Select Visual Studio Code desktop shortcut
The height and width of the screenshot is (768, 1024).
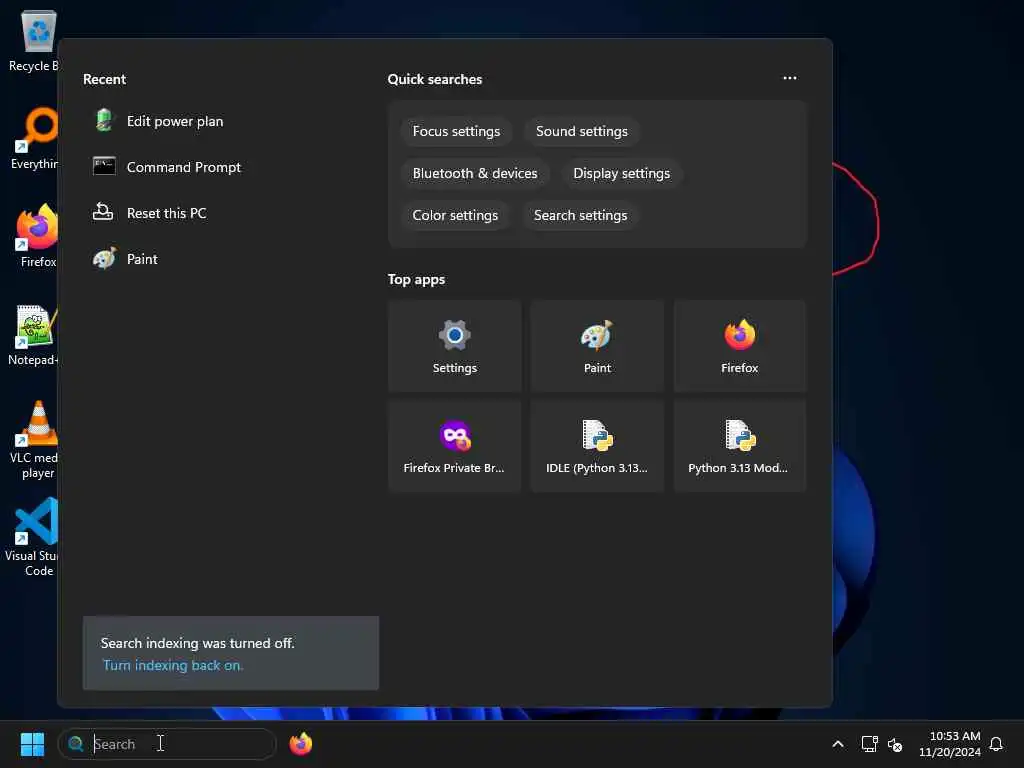click(31, 538)
